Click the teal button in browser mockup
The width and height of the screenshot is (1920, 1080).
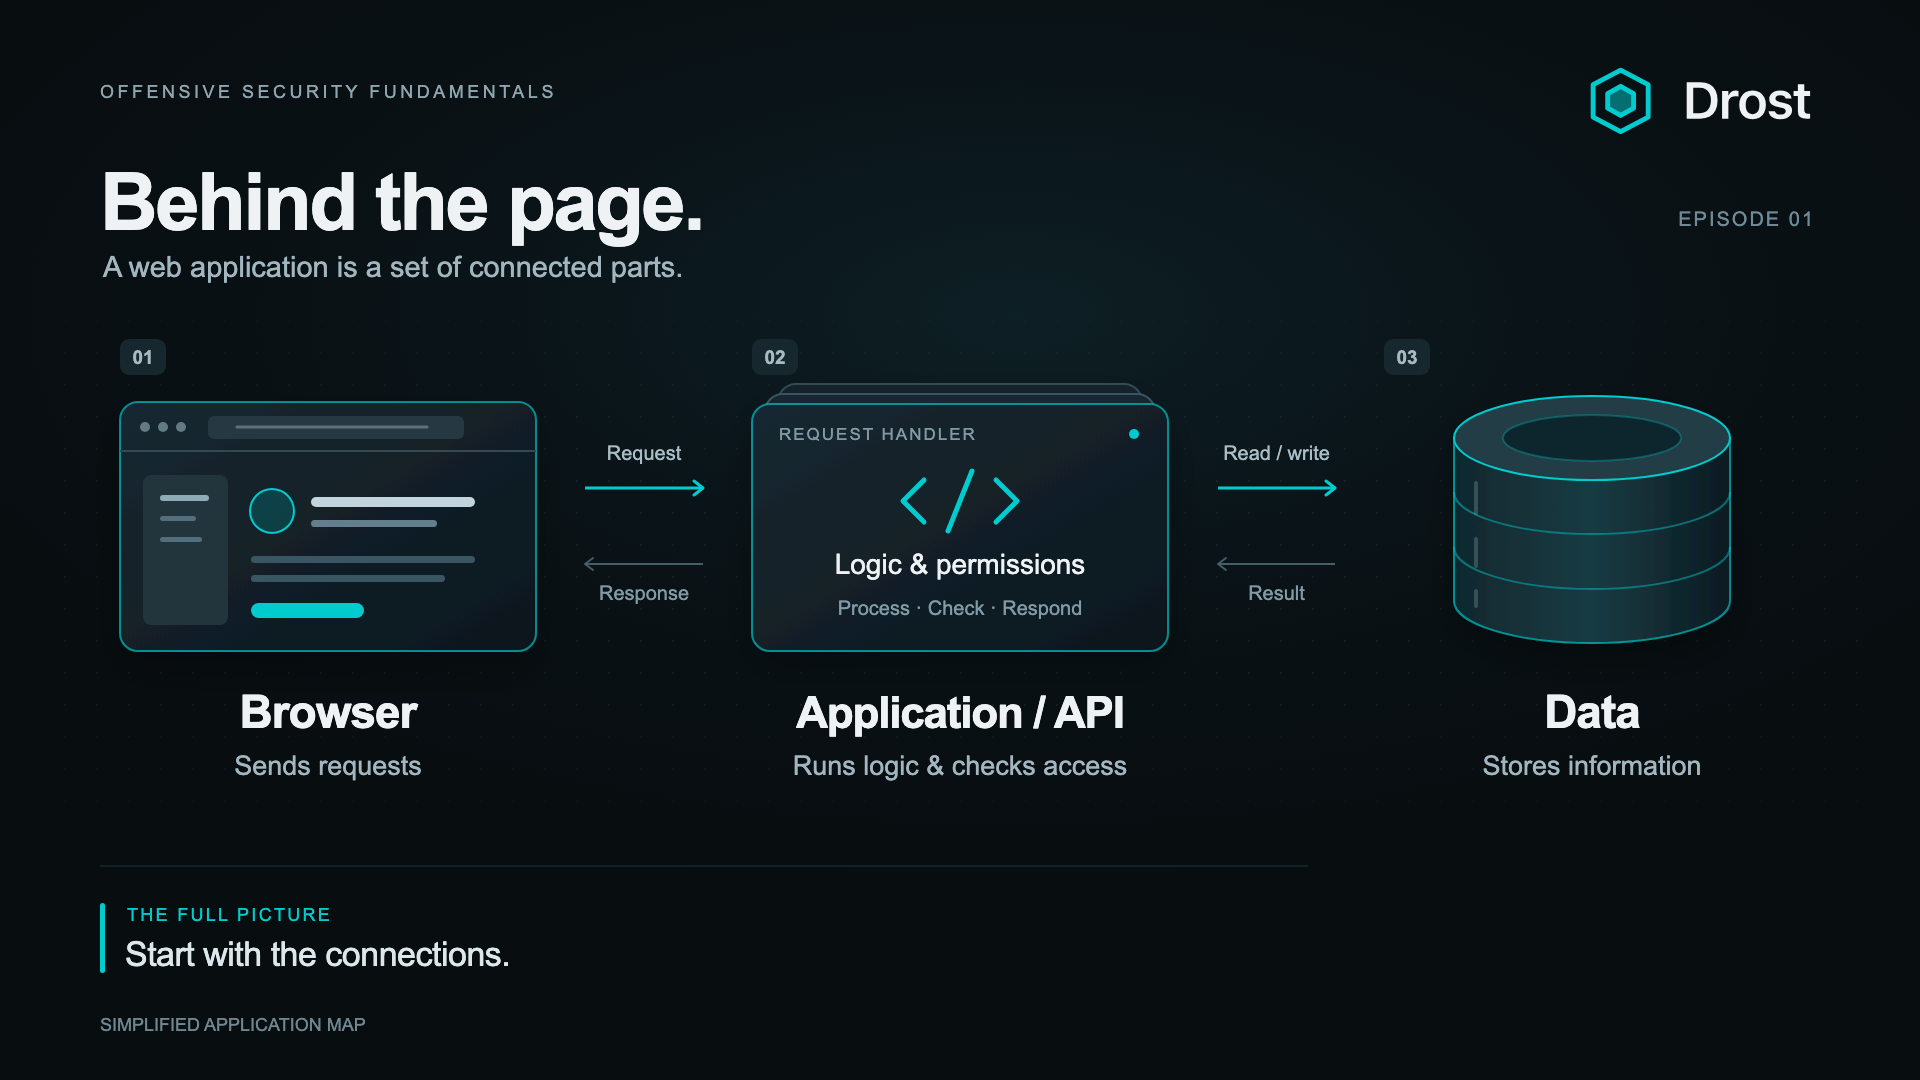(307, 611)
